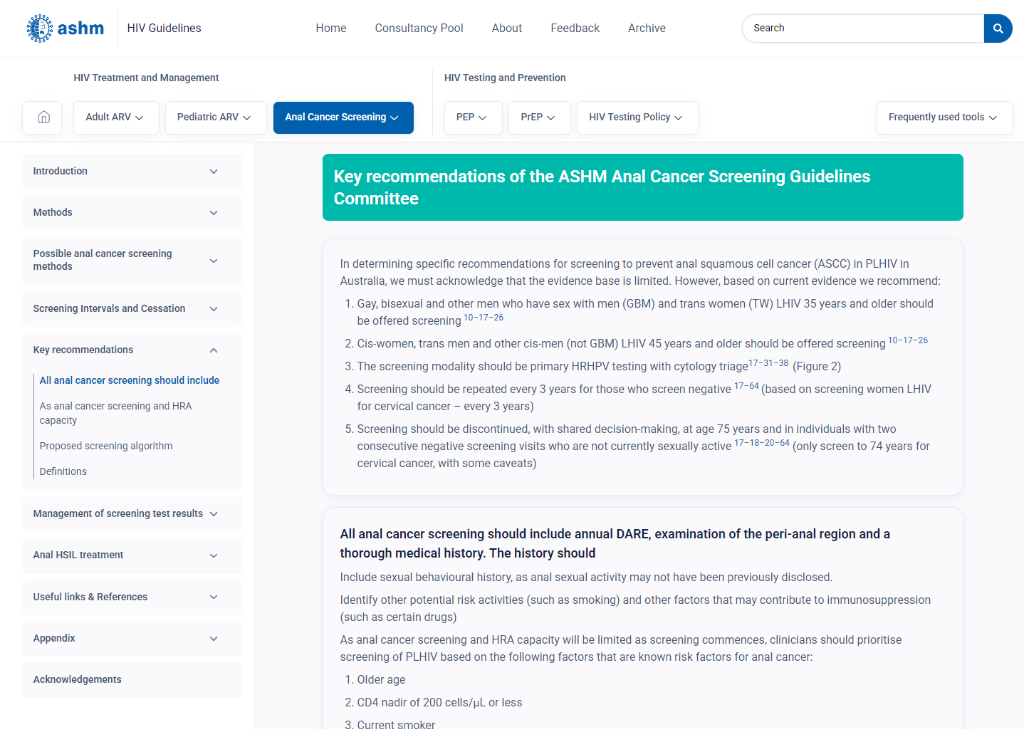Image resolution: width=1024 pixels, height=729 pixels.
Task: Click the Frequently used tools chevron
Action: click(x=993, y=118)
